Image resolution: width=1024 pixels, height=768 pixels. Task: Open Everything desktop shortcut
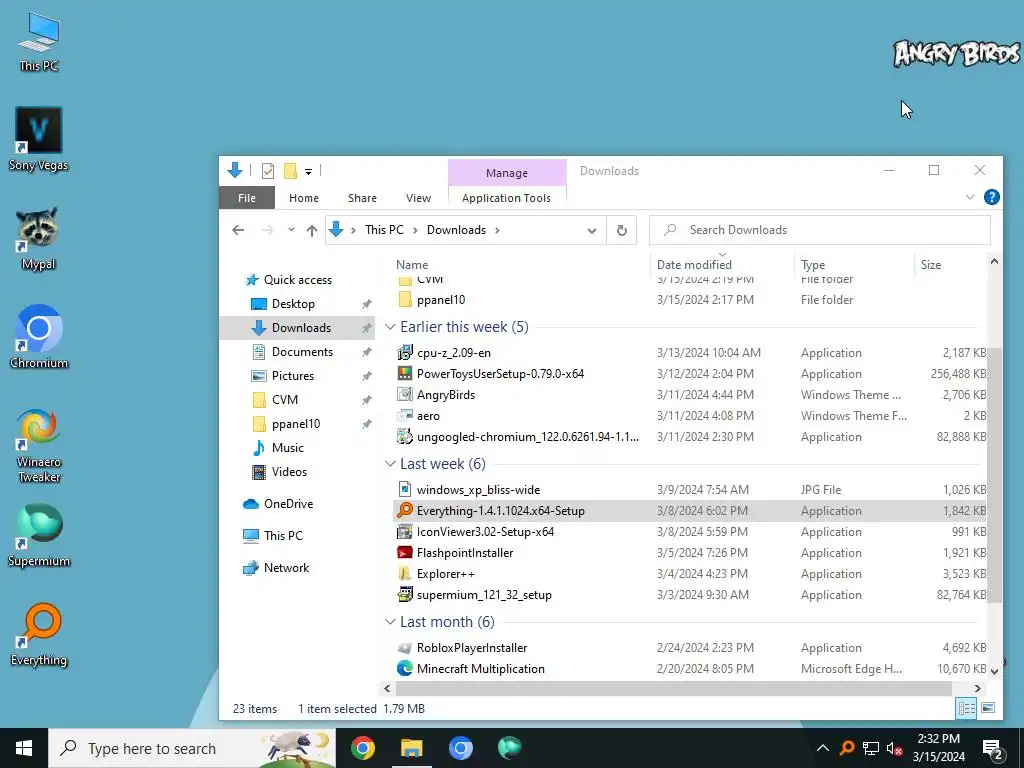[39, 635]
